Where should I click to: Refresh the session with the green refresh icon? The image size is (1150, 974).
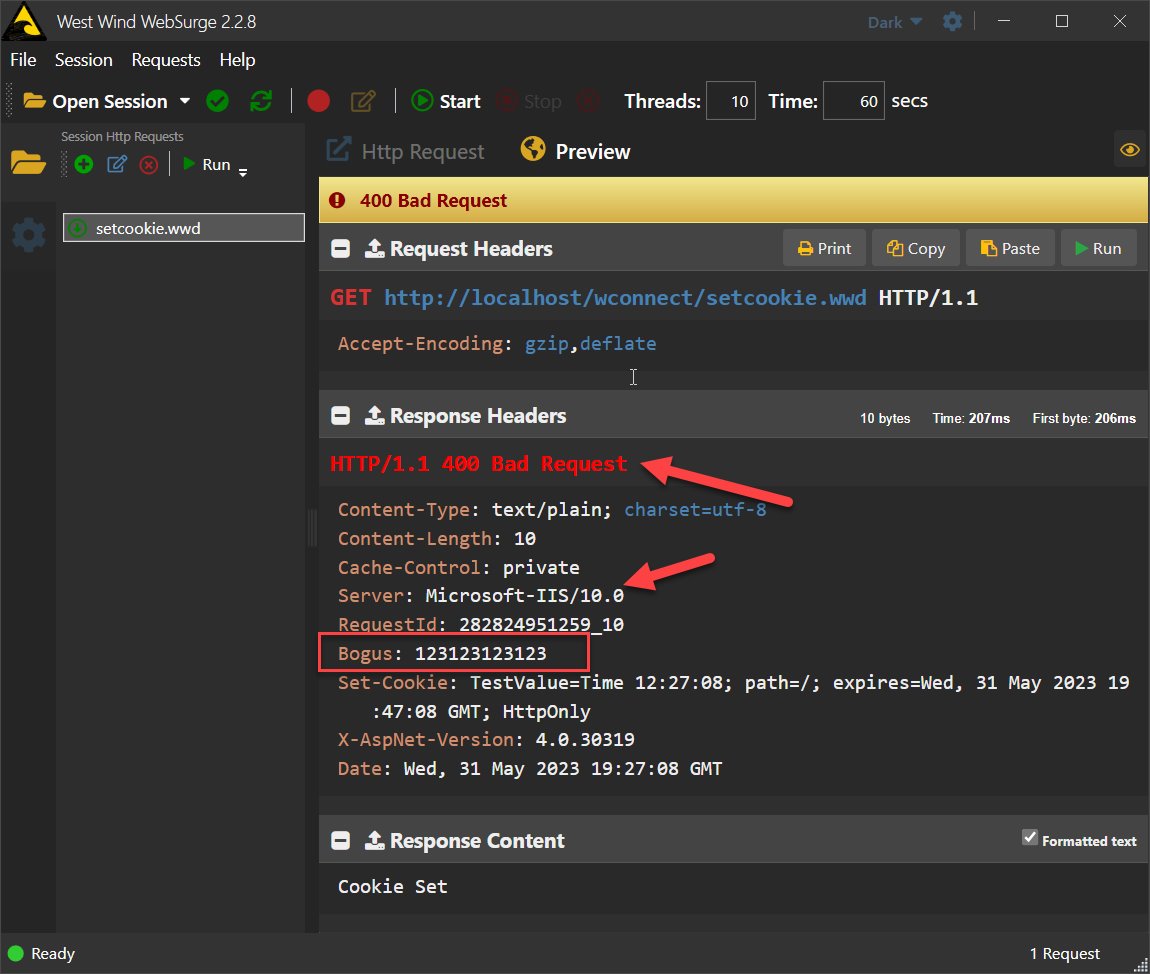tap(262, 100)
